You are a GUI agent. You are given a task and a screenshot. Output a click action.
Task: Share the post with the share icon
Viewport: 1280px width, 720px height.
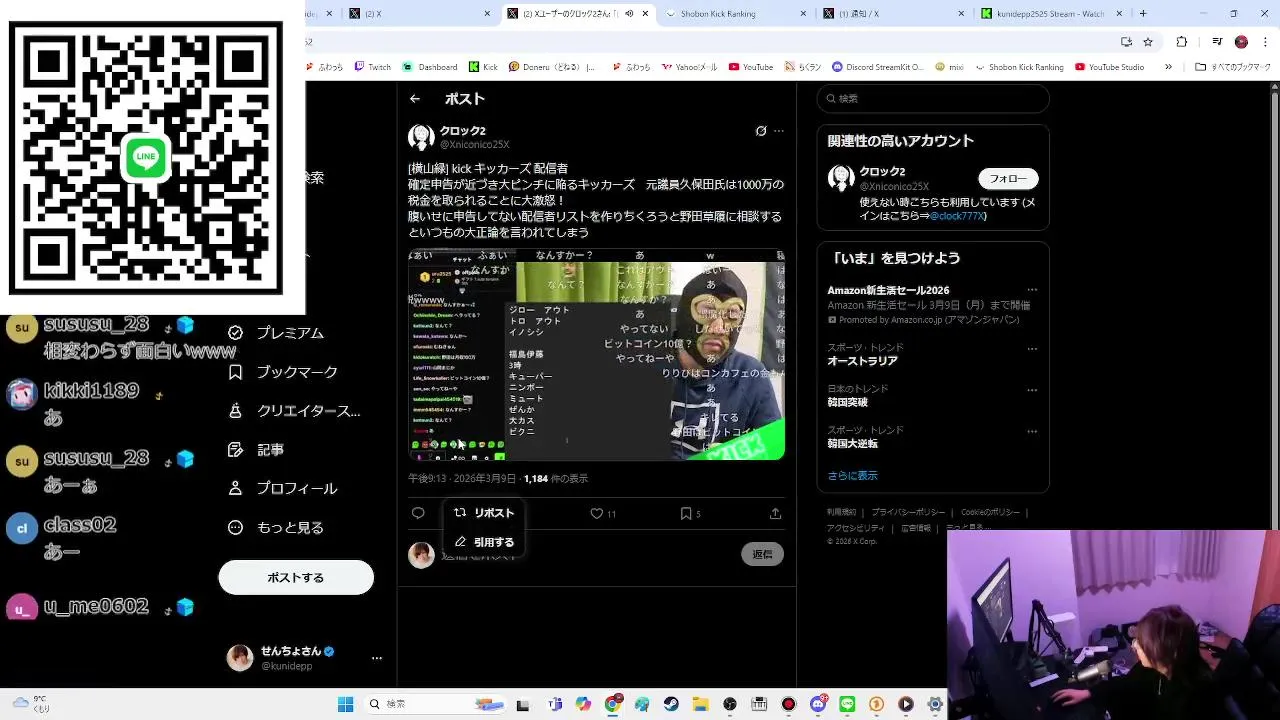pos(775,513)
